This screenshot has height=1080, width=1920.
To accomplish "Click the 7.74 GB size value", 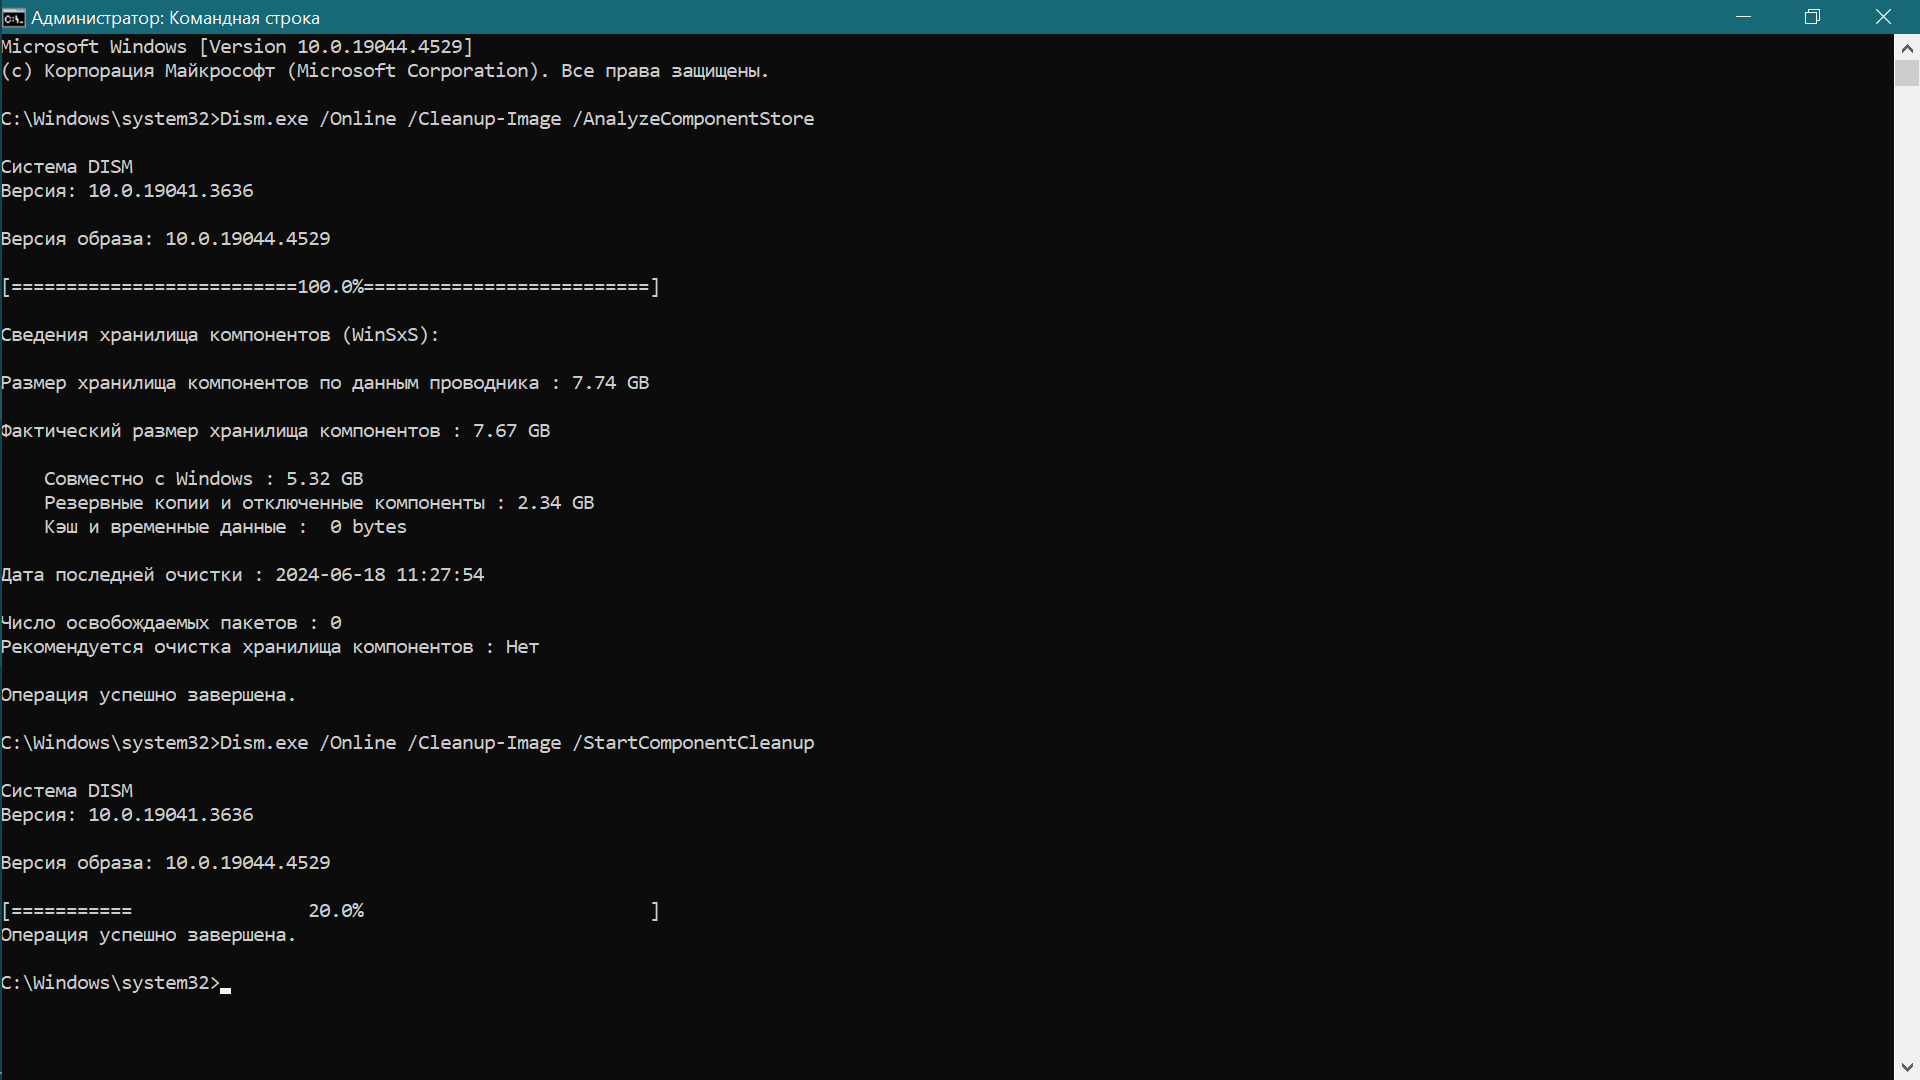I will [610, 383].
